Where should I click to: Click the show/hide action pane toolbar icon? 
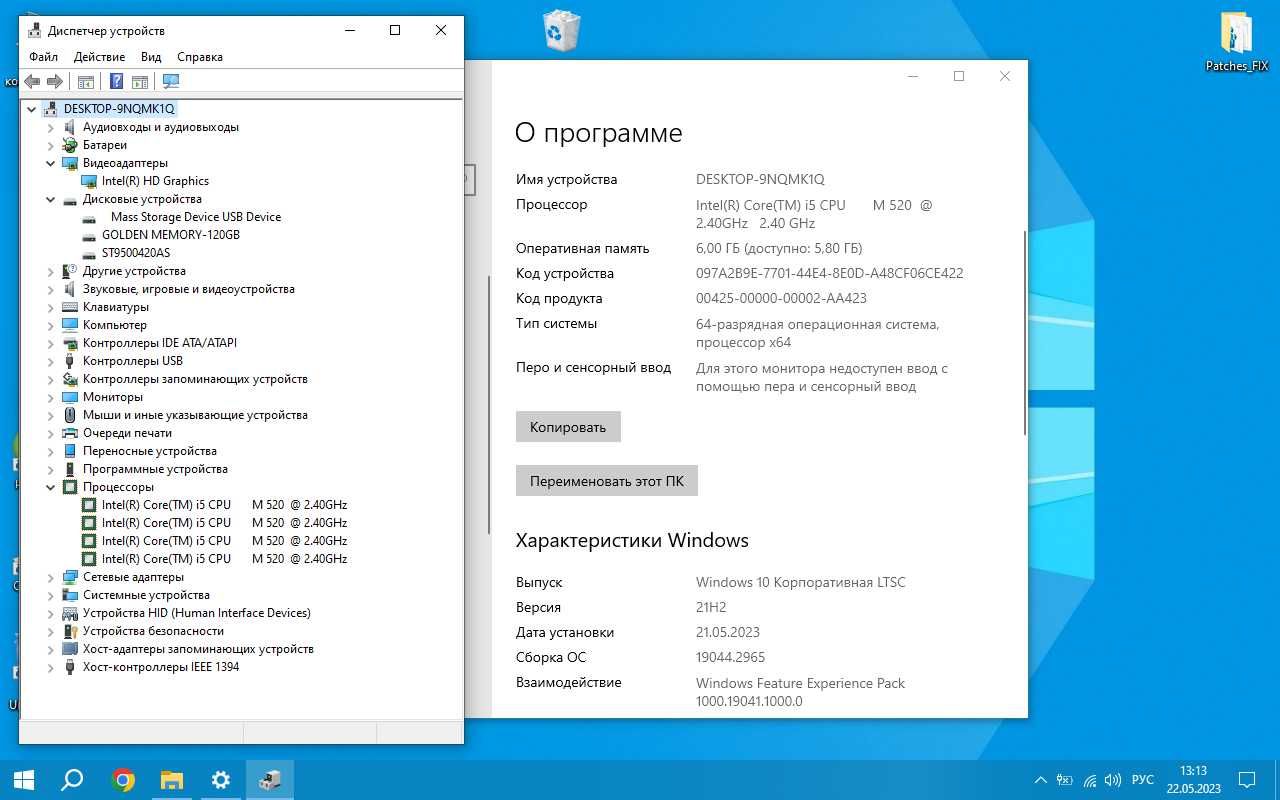pos(140,81)
